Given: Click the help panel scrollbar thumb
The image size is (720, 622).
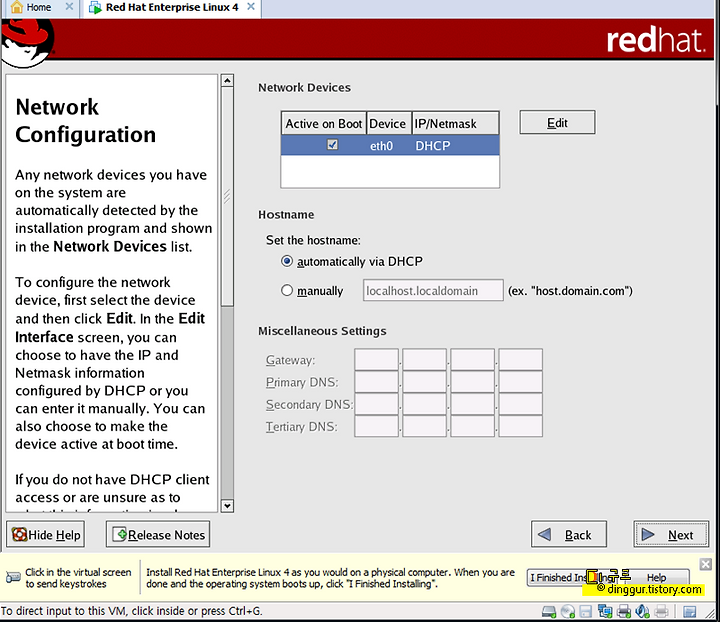Looking at the screenshot, I should pos(227,196).
